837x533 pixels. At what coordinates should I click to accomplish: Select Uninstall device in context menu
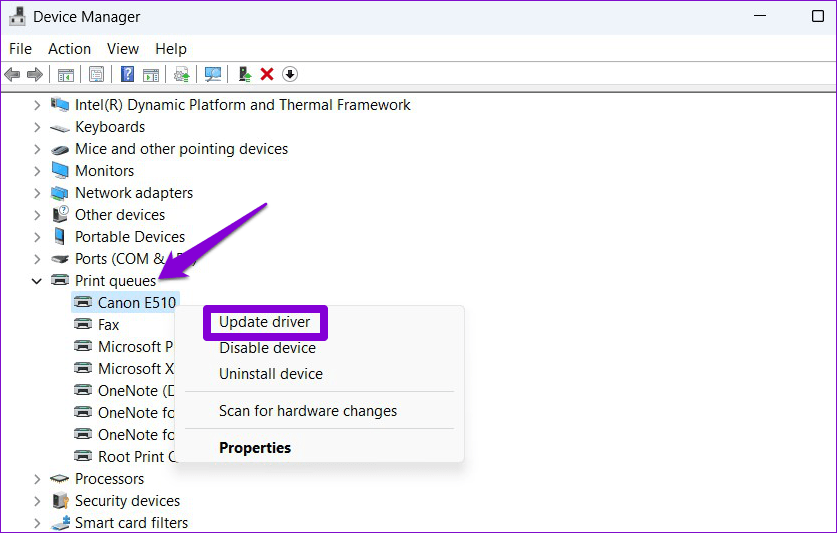270,374
